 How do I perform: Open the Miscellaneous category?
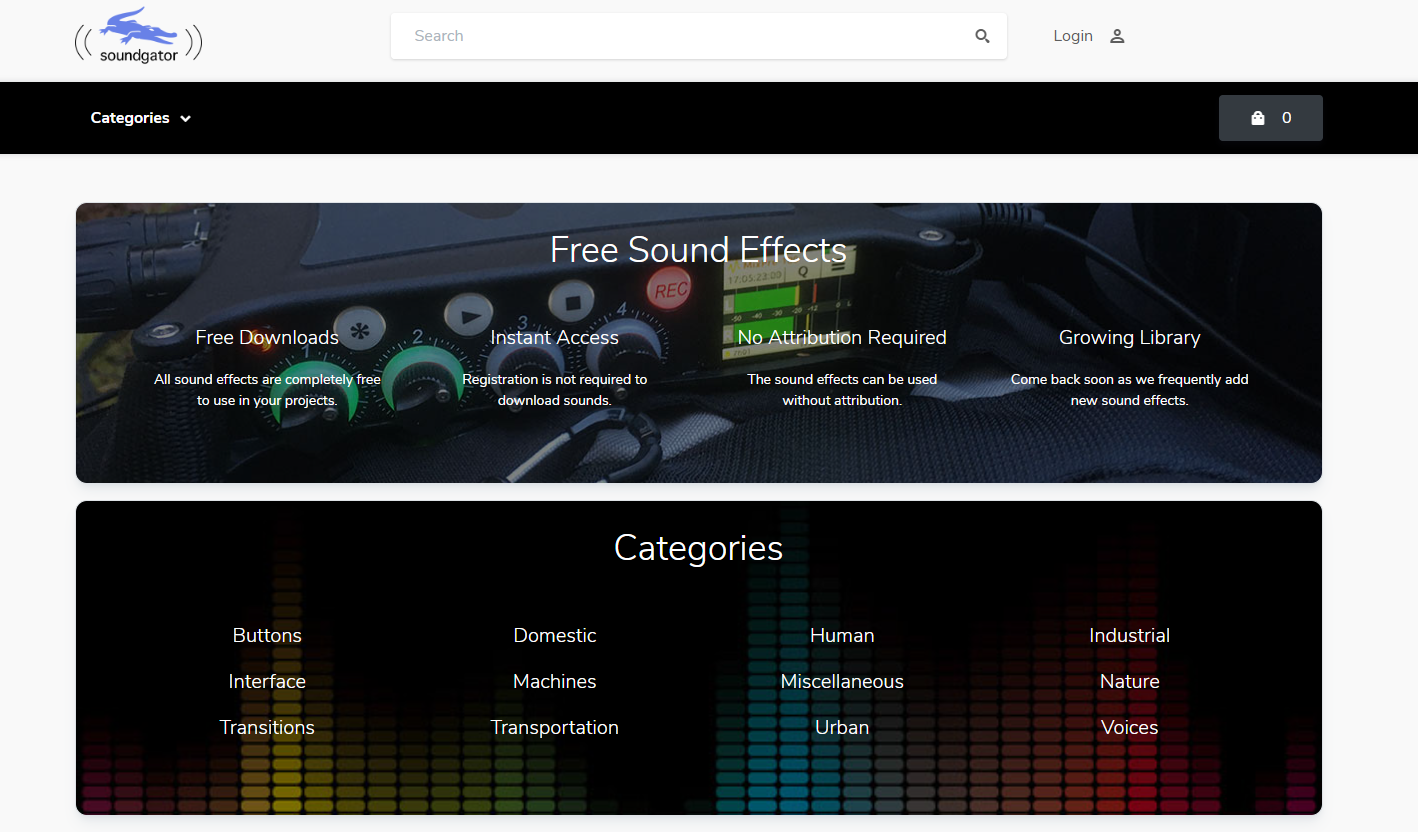pos(842,681)
